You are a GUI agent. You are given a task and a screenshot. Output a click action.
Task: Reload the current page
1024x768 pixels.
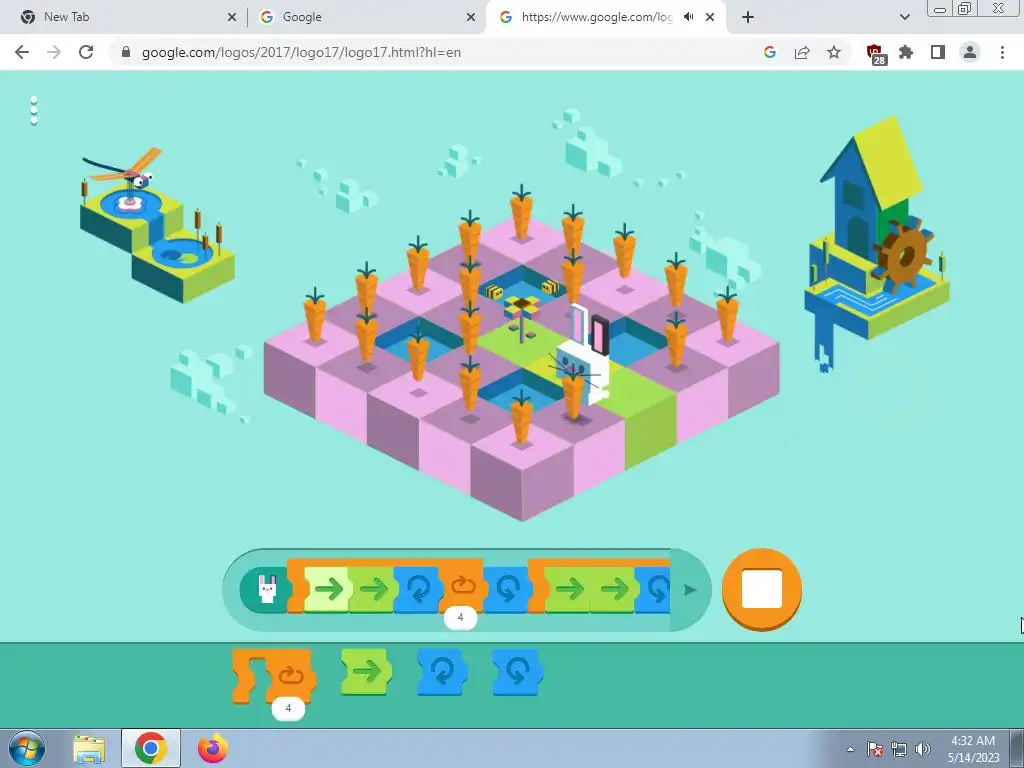point(86,52)
